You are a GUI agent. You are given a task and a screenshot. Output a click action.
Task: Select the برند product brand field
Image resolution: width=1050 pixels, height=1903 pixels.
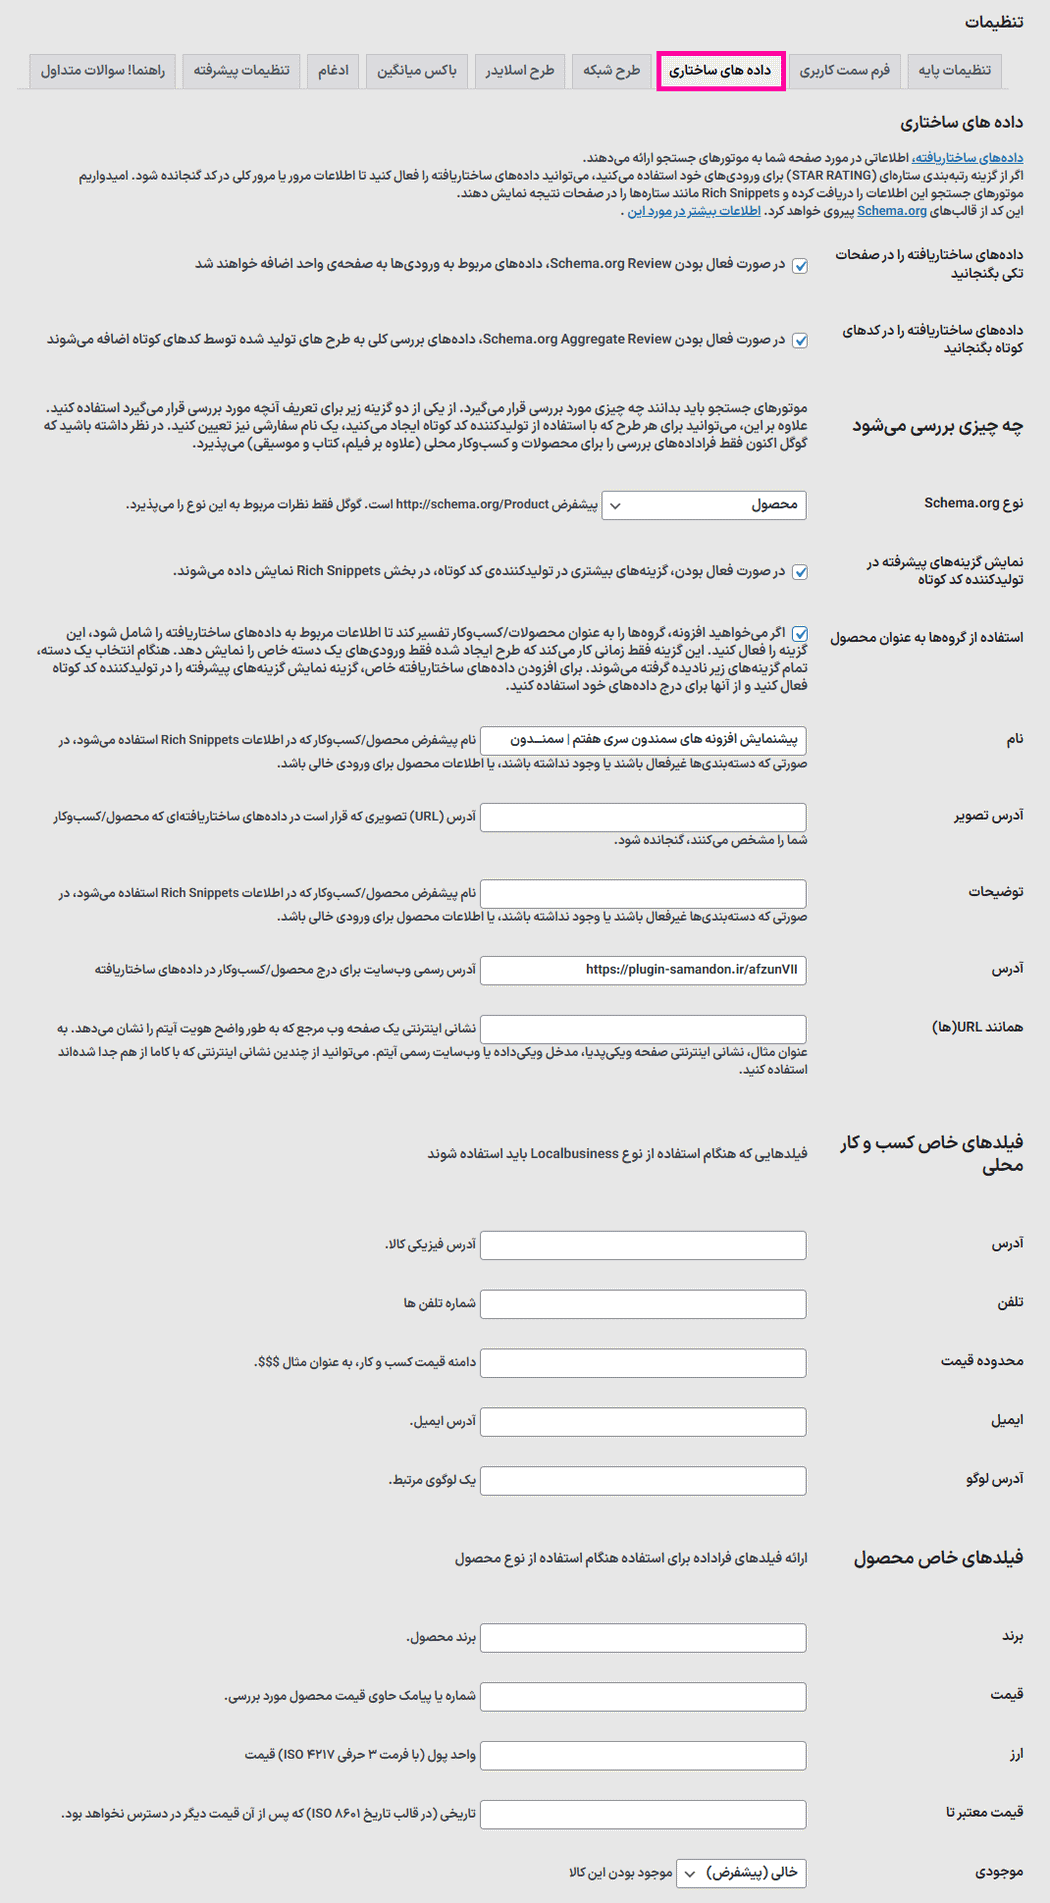click(643, 1638)
